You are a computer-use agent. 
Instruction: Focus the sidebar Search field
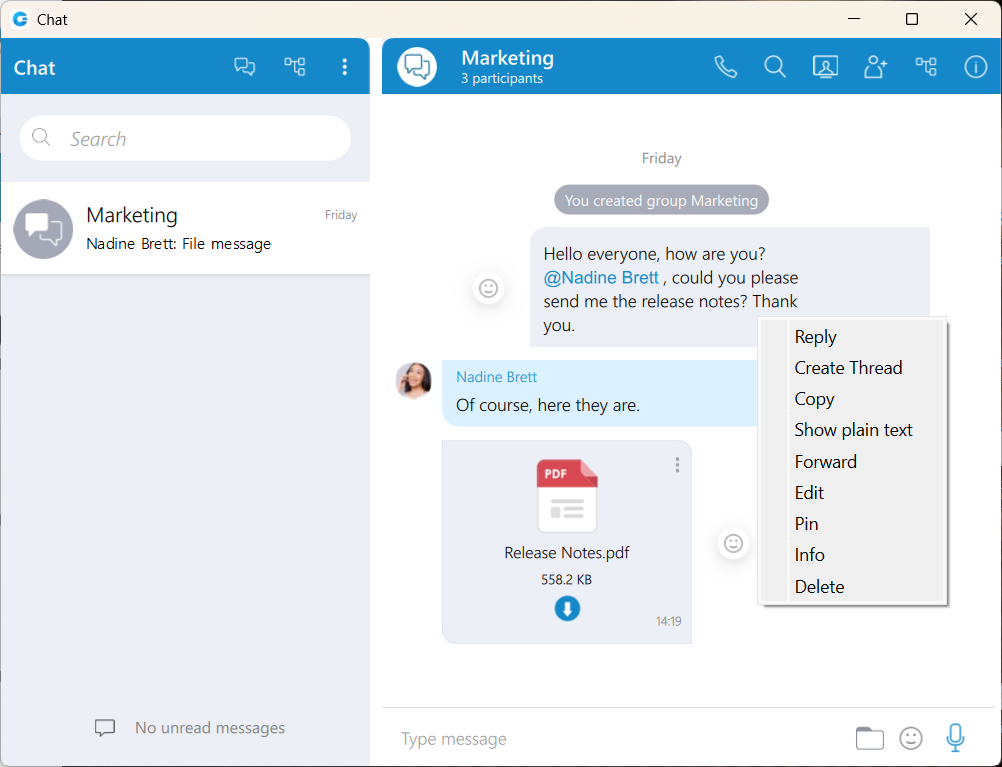[185, 138]
